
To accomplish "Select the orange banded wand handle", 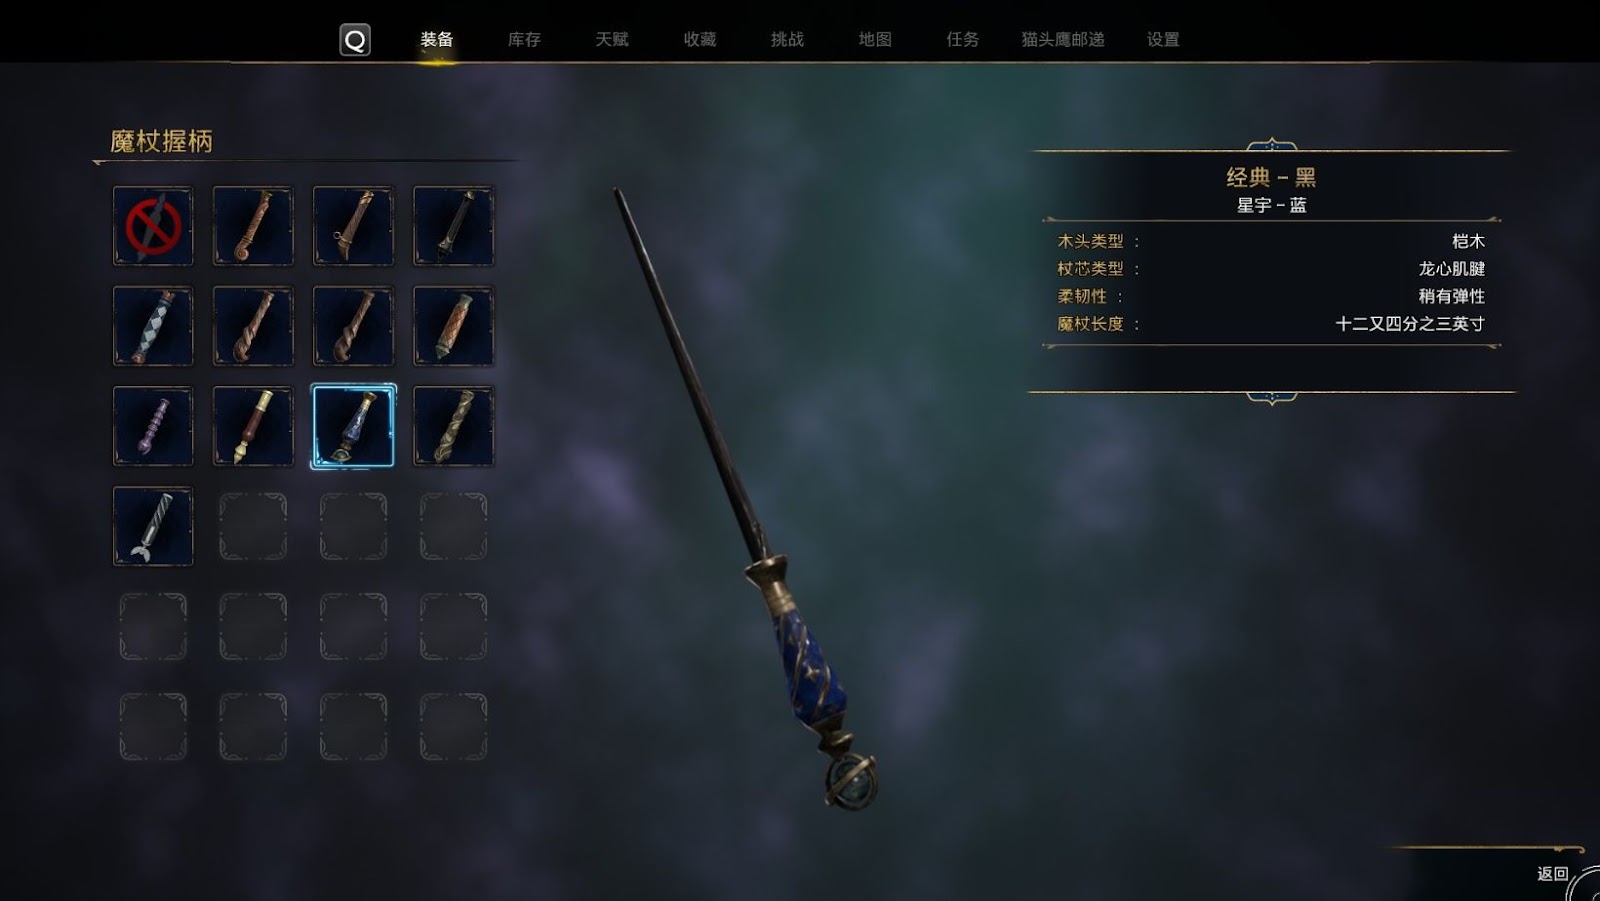I will 453,326.
